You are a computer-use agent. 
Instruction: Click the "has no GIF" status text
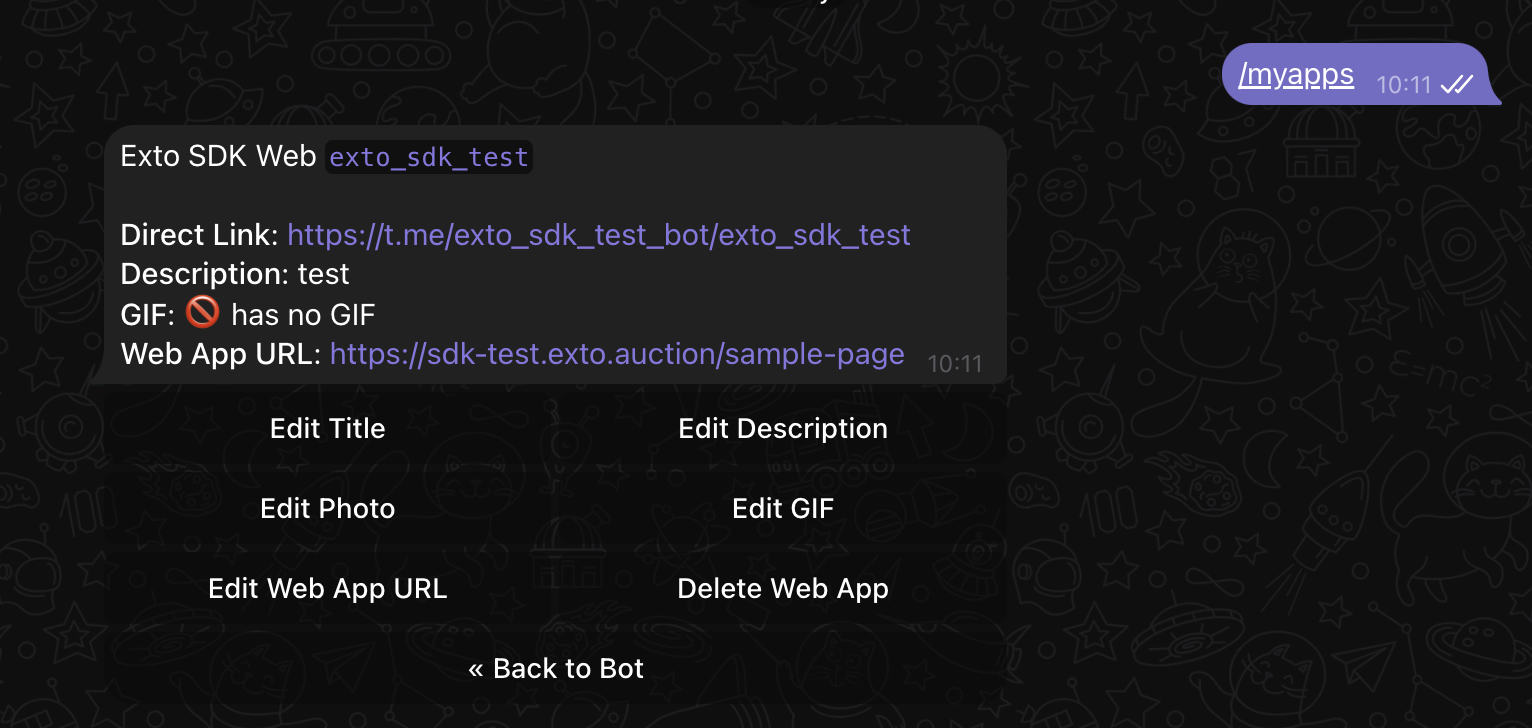[303, 315]
